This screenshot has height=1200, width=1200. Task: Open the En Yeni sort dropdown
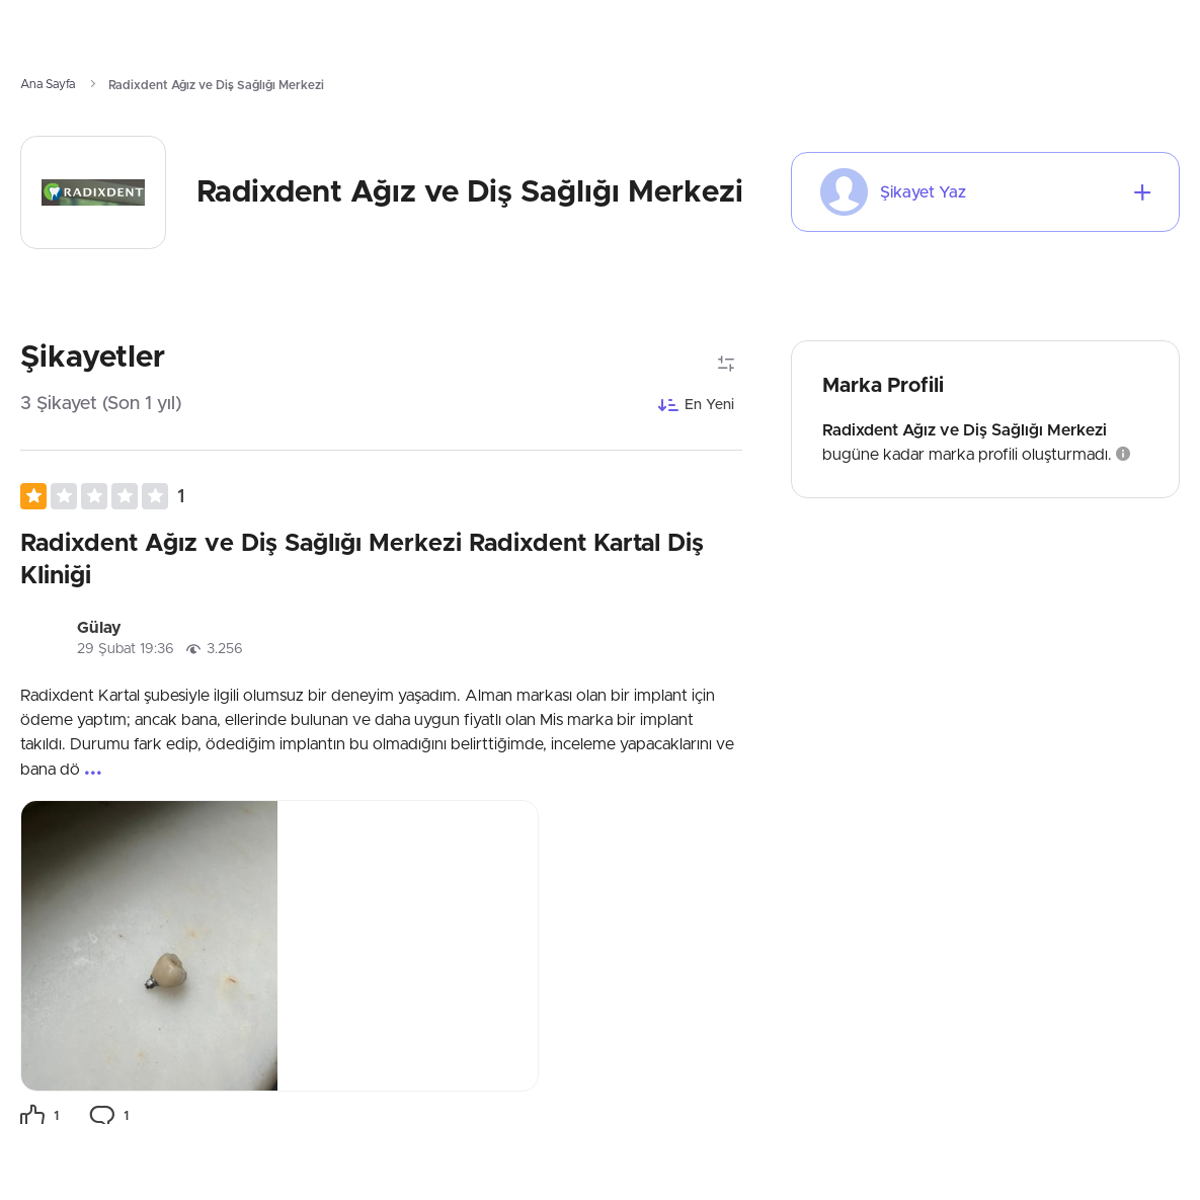pos(696,404)
